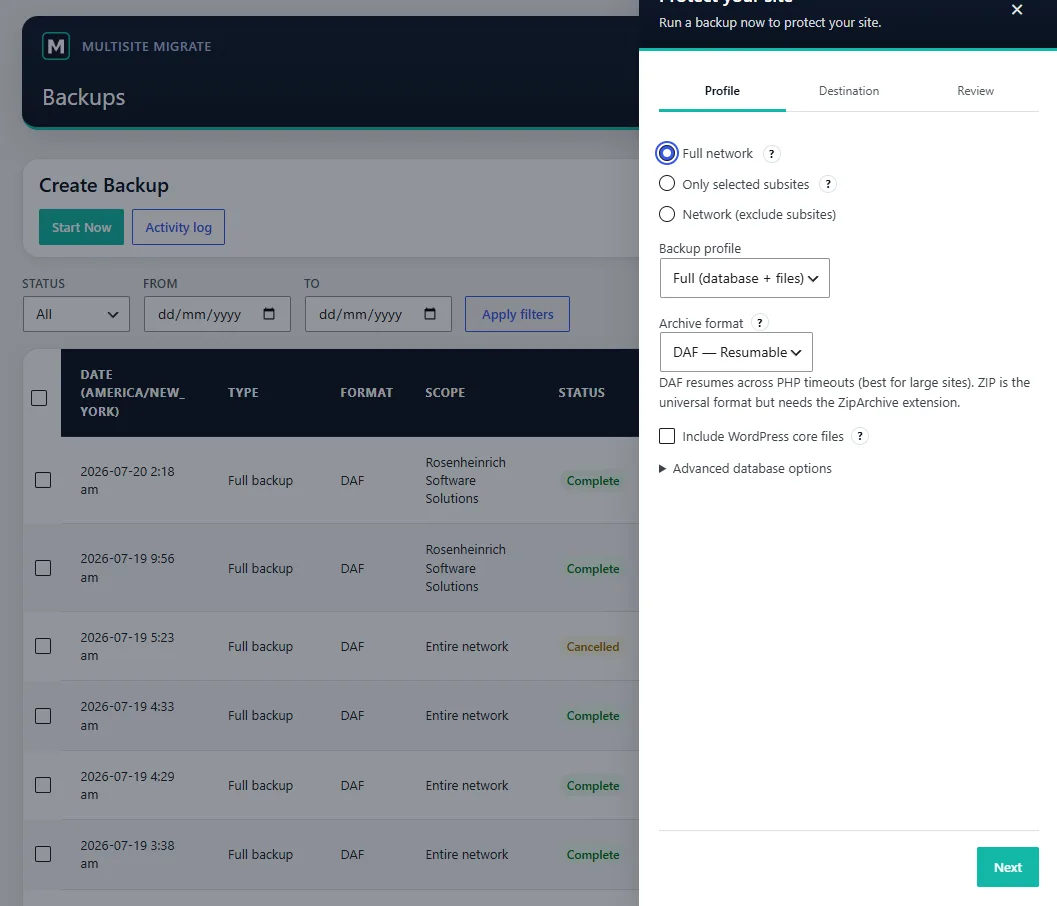This screenshot has width=1057, height=906.
Task: Select the 2026-07-19 5:23 am cancelled backup checkbox
Action: pyautogui.click(x=43, y=646)
